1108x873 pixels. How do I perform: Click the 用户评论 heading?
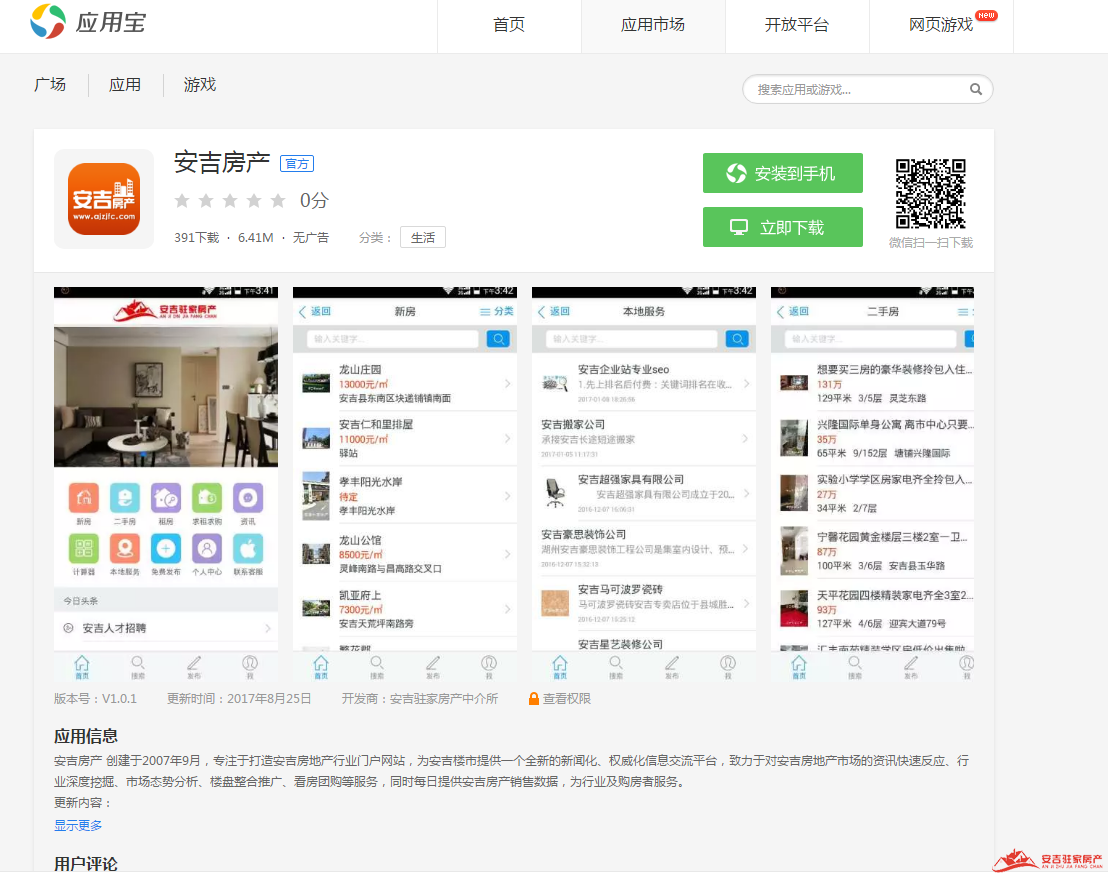click(86, 864)
